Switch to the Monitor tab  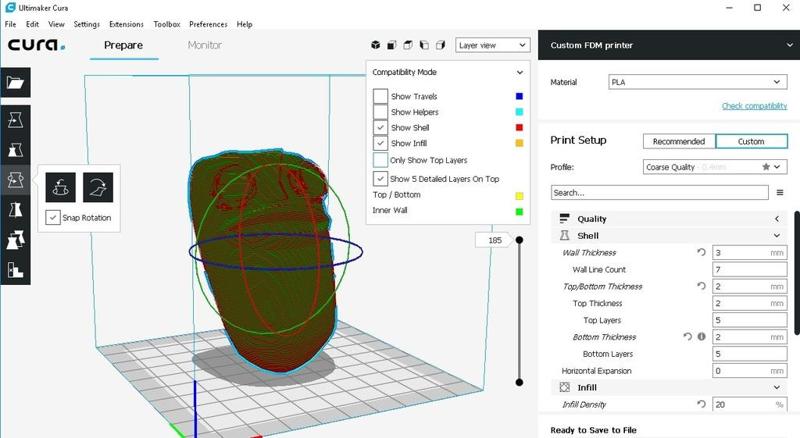(205, 45)
